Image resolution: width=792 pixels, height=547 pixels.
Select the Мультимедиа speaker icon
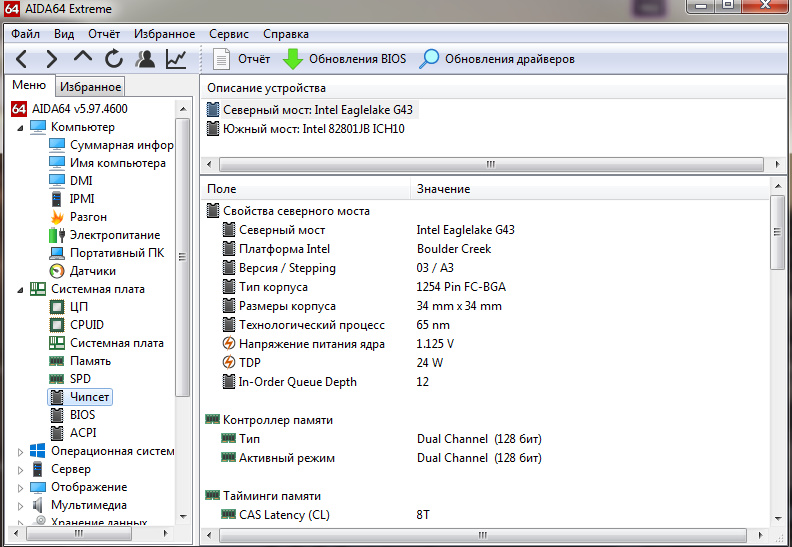click(x=37, y=505)
